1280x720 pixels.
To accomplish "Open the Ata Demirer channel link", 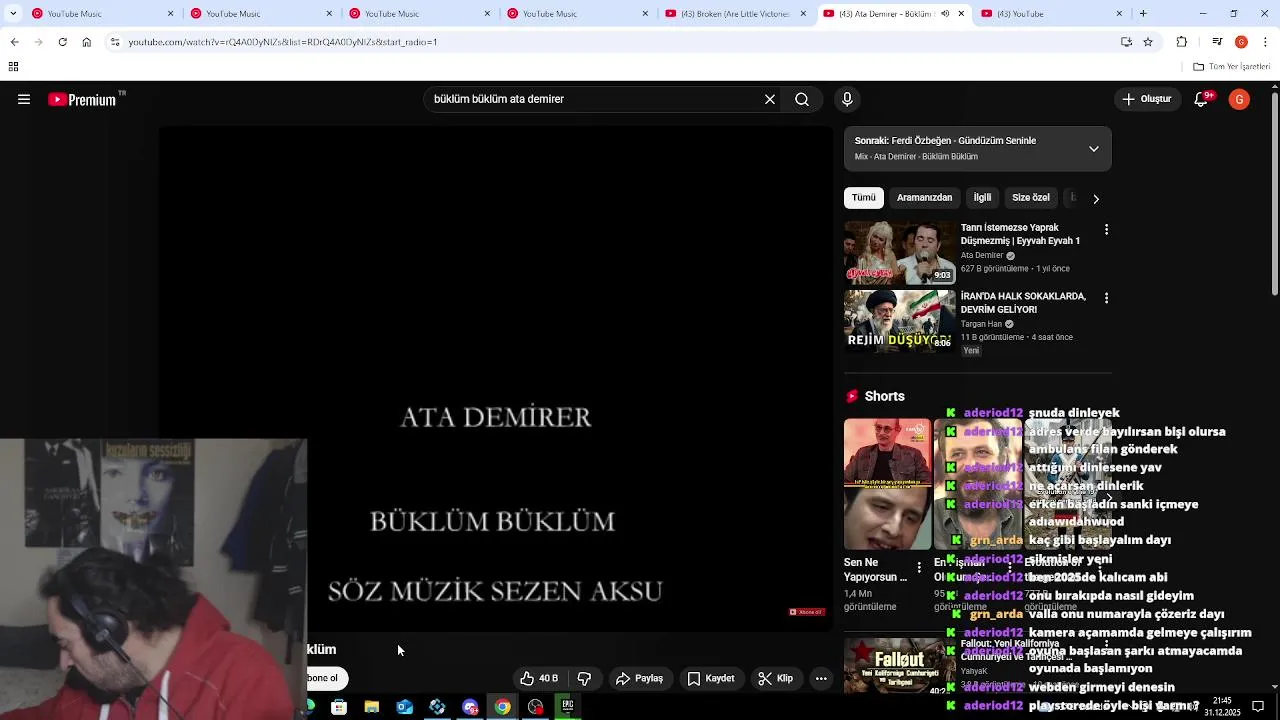I will coord(982,255).
